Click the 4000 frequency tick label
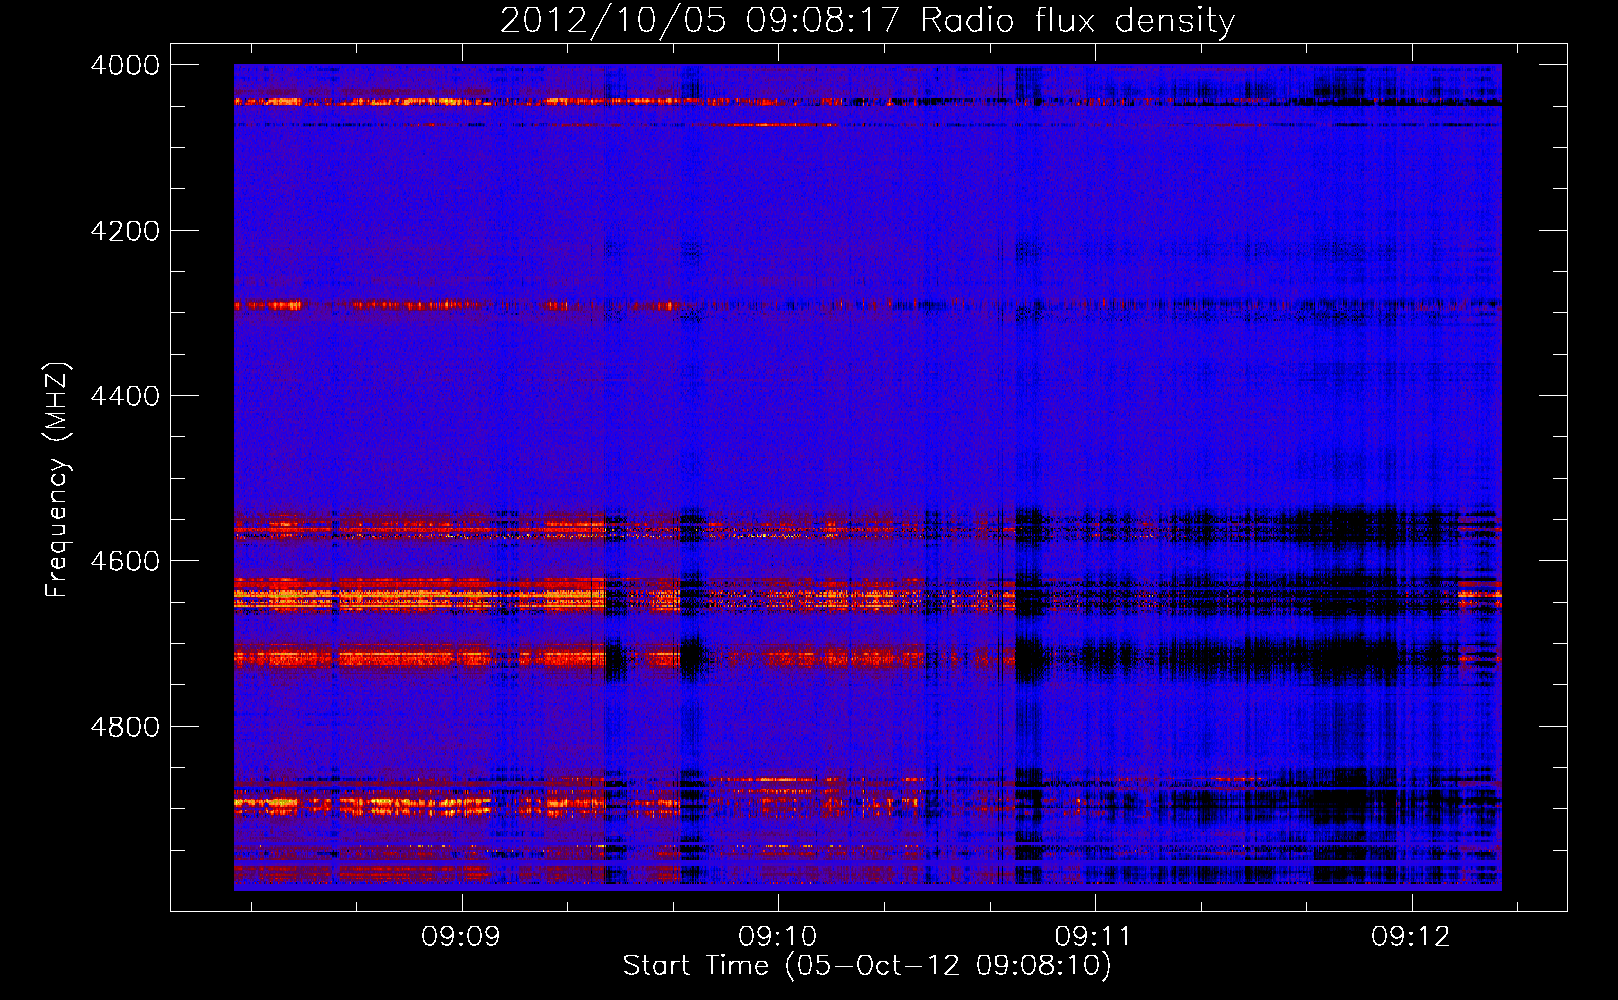Screen dimensions: 1618x1000 coord(125,65)
